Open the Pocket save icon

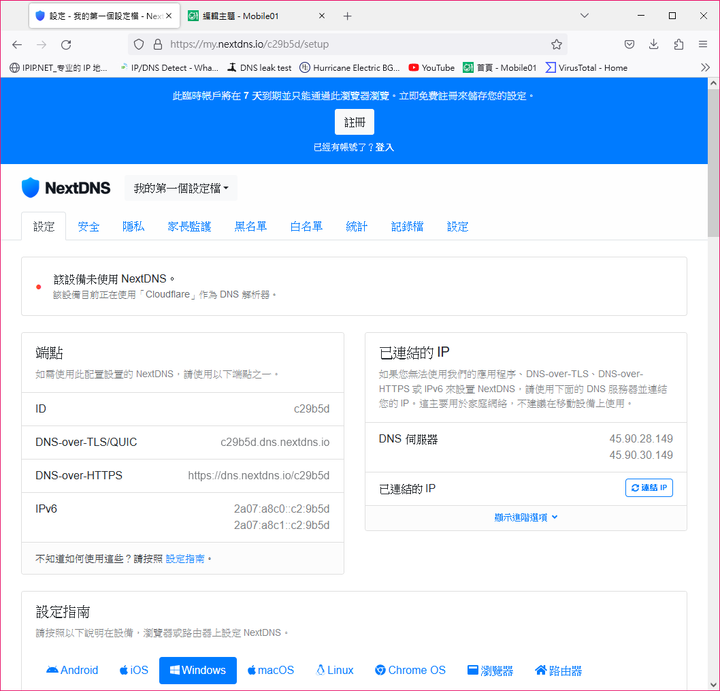tap(630, 45)
